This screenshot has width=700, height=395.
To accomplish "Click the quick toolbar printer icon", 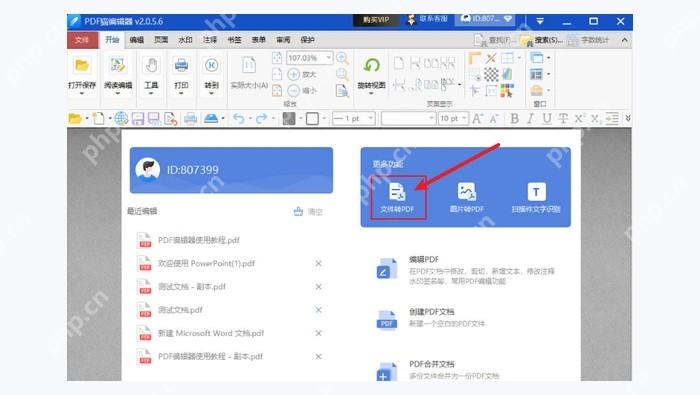I will [191, 118].
